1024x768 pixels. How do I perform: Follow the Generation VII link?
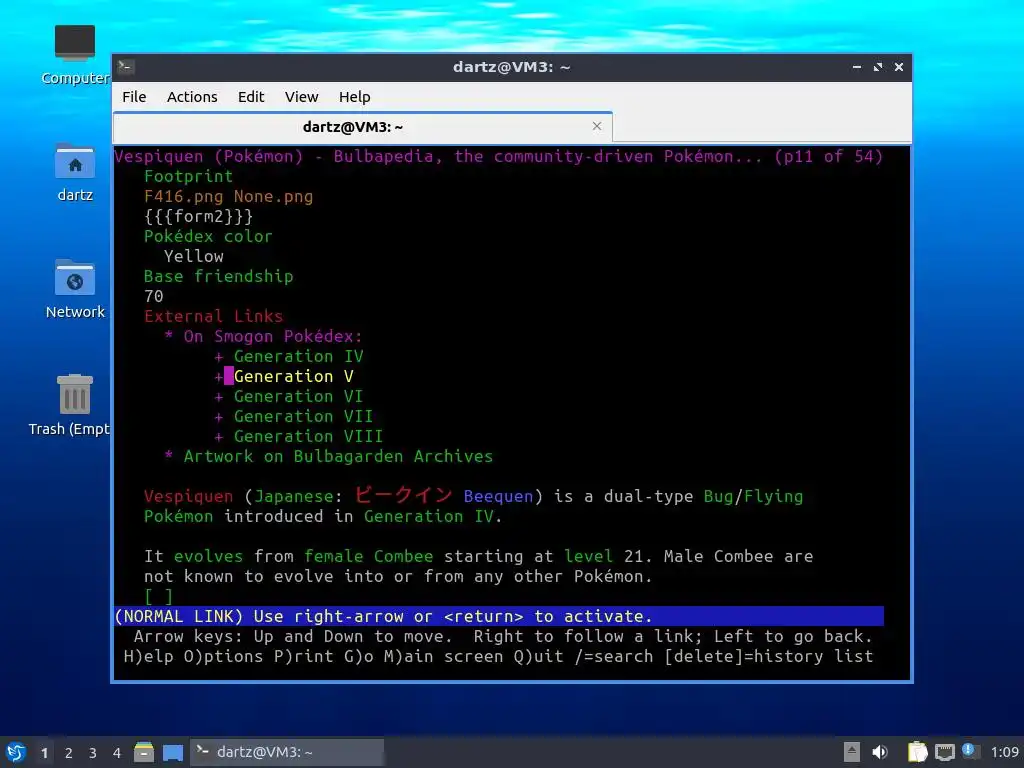pyautogui.click(x=303, y=417)
